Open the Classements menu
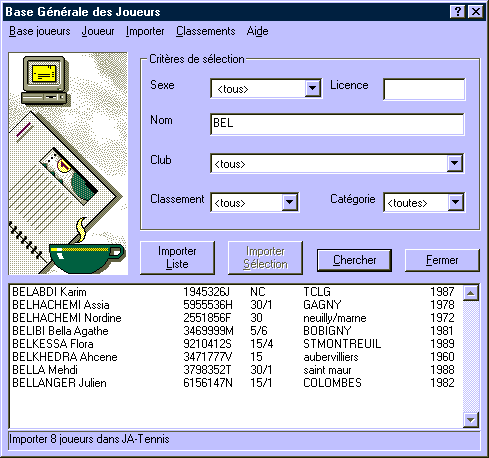Screen dimensions: 489x458 pyautogui.click(x=206, y=31)
